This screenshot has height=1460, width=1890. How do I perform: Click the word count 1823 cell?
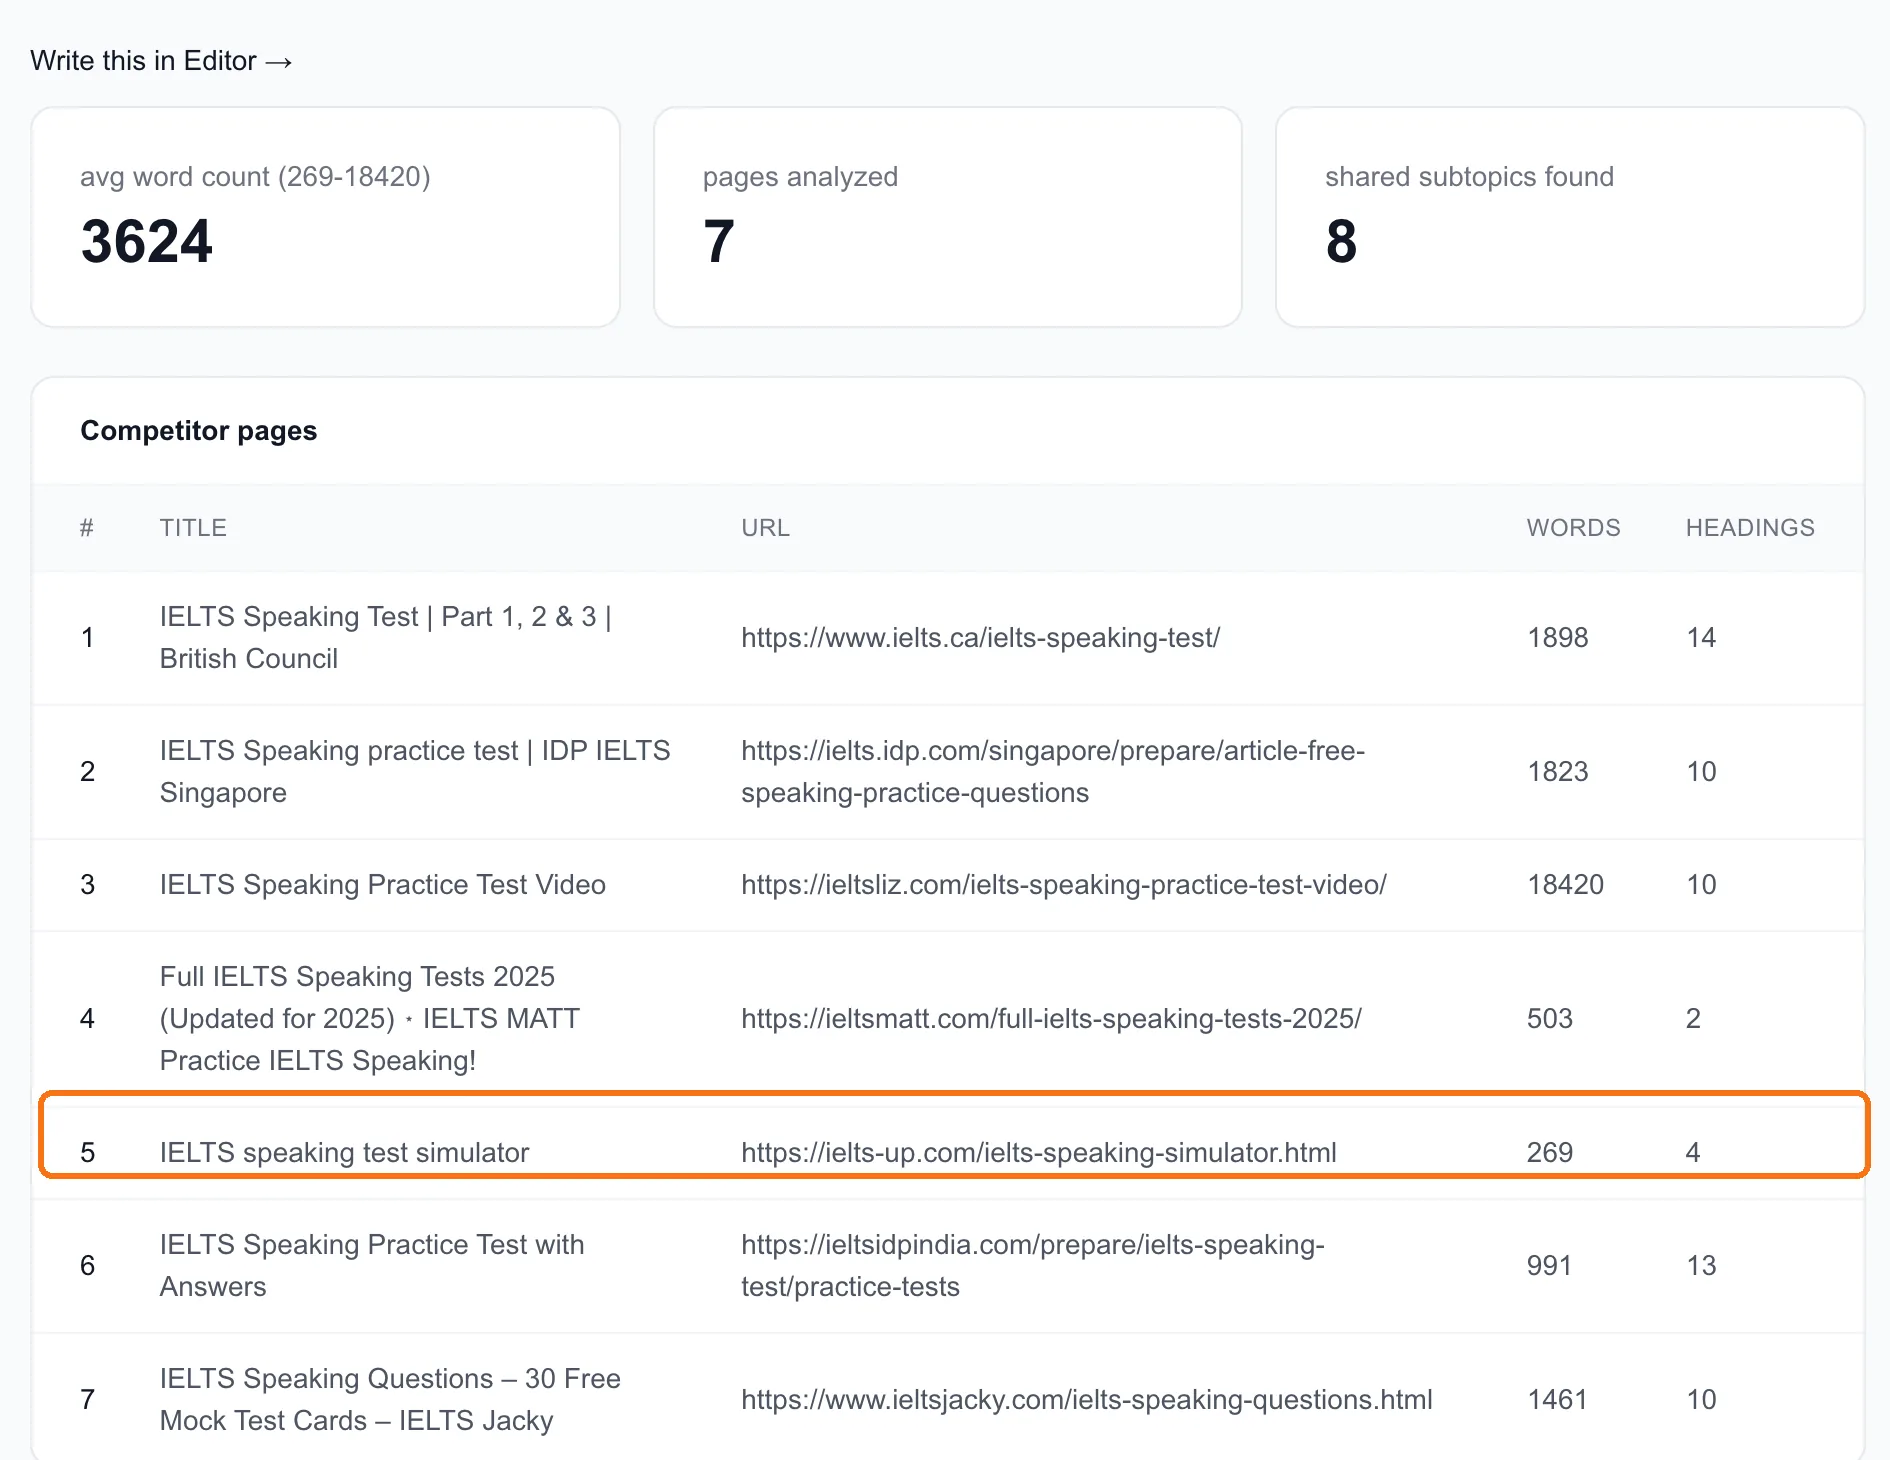(x=1557, y=772)
